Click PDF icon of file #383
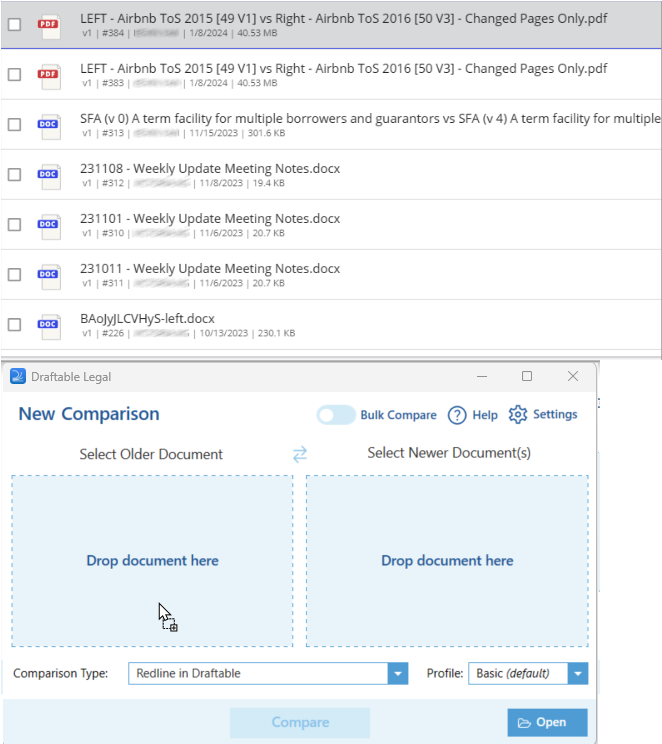The image size is (662, 744). pos(49,76)
